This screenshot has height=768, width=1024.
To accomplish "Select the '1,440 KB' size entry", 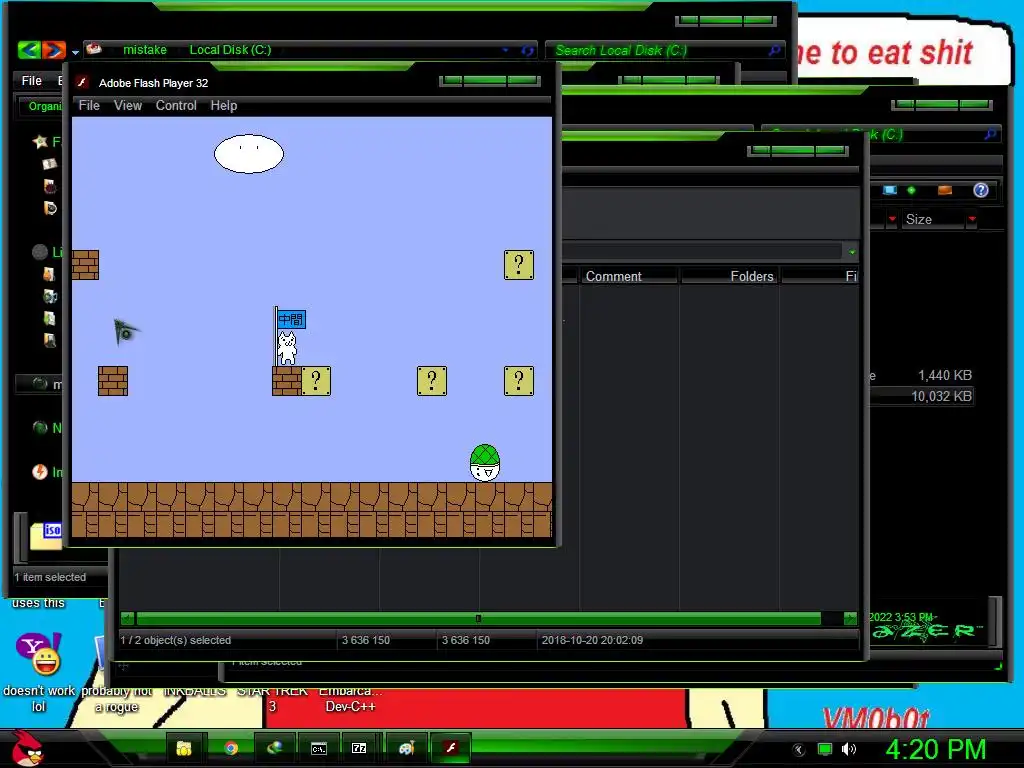I will coord(944,375).
